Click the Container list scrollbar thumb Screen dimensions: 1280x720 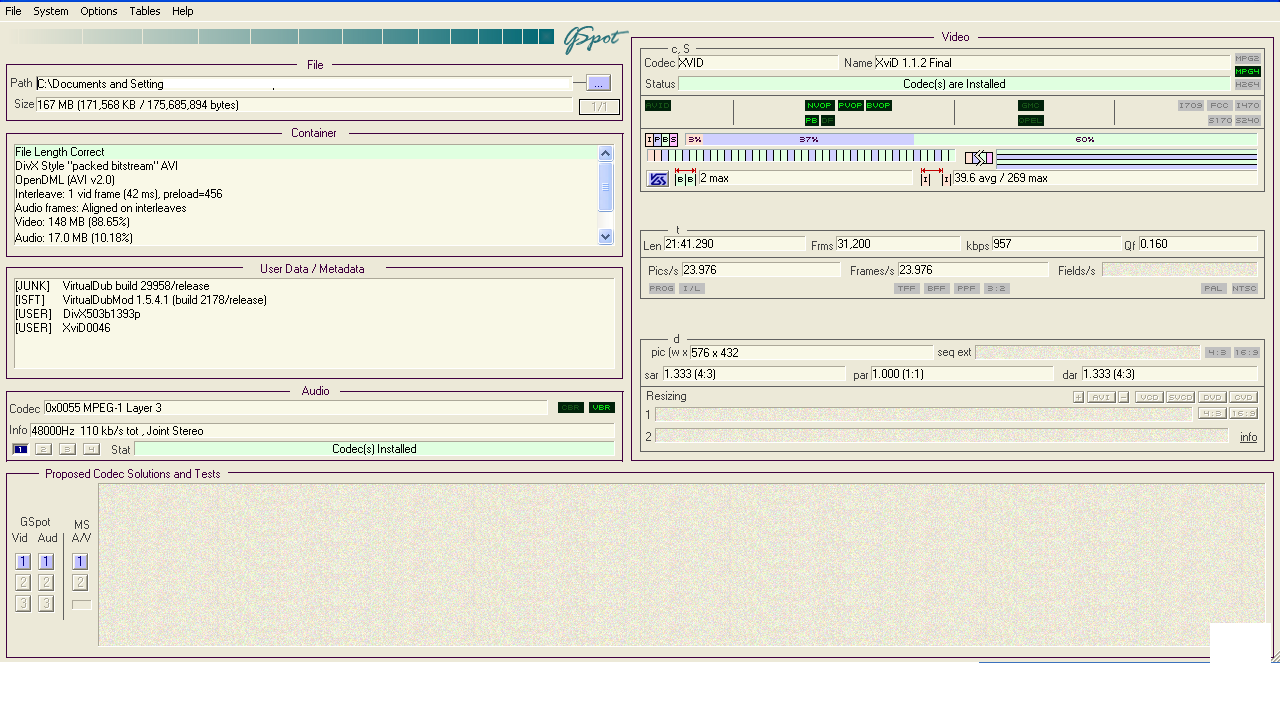pos(605,186)
